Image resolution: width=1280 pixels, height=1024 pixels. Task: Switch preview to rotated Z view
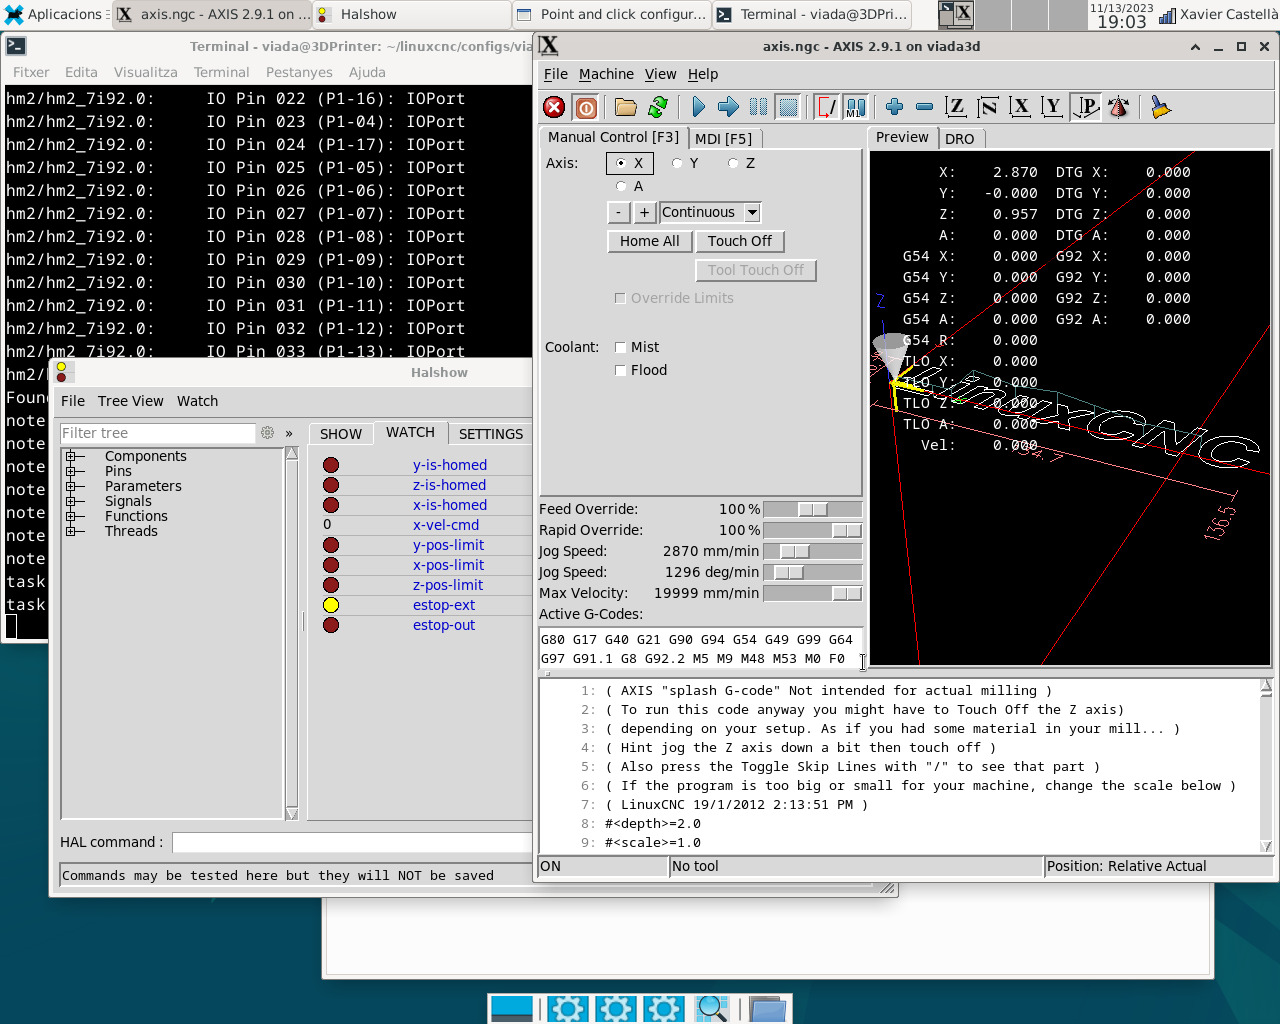(988, 107)
